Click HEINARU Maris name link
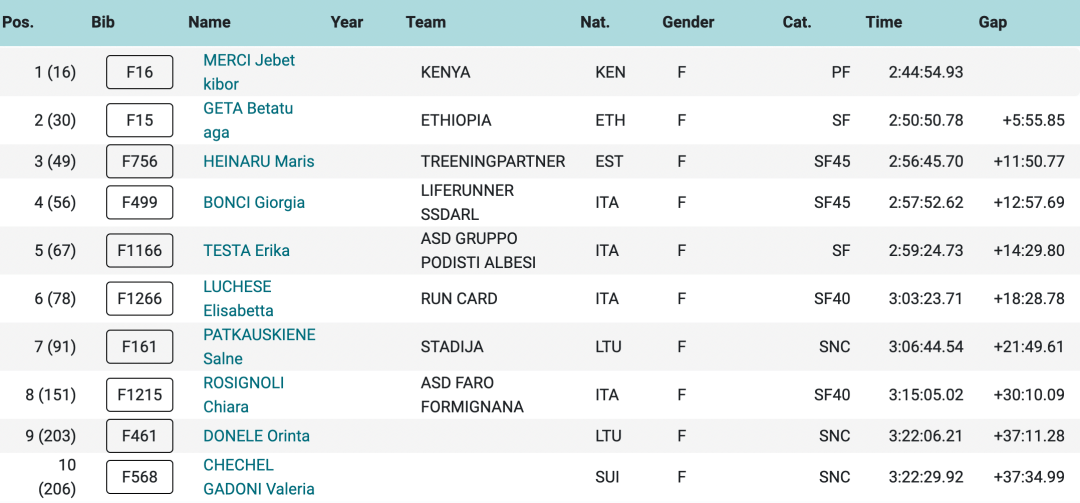Image resolution: width=1080 pixels, height=503 pixels. 259,161
